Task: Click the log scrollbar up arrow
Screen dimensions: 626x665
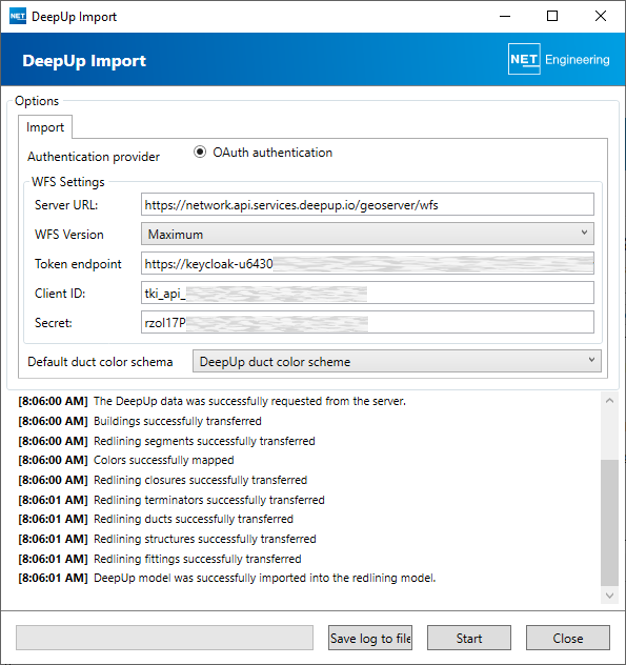Action: (x=609, y=401)
